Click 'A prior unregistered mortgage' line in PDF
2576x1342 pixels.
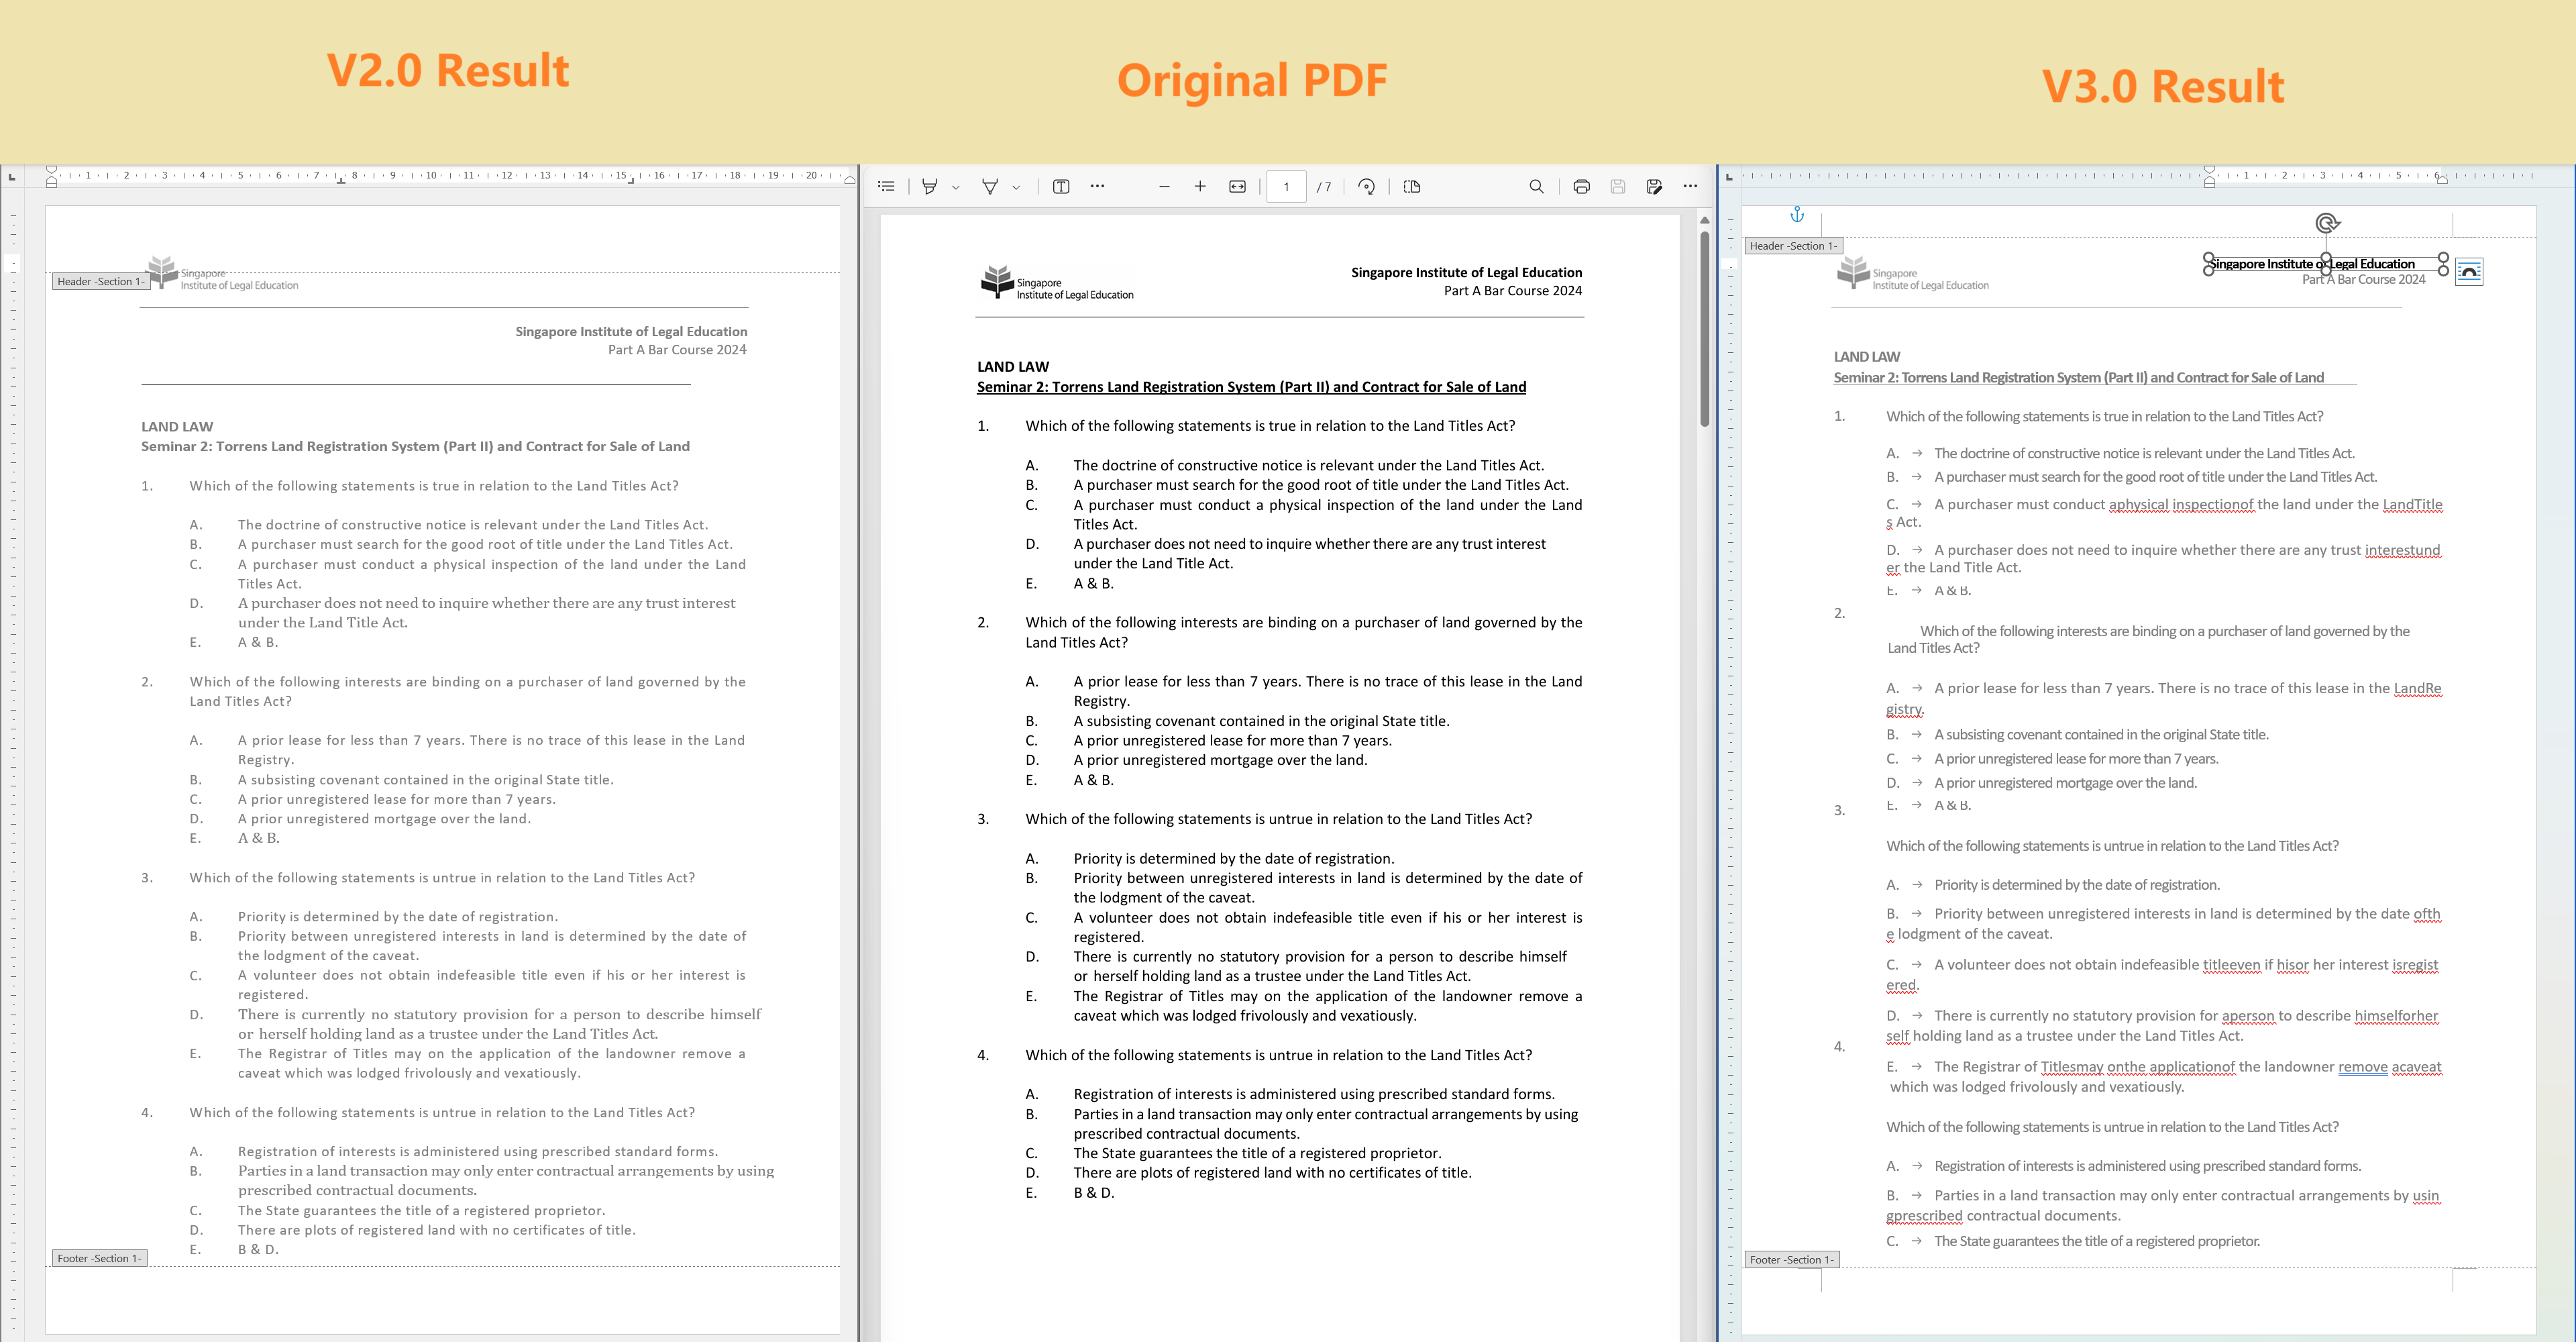pyautogui.click(x=1220, y=760)
